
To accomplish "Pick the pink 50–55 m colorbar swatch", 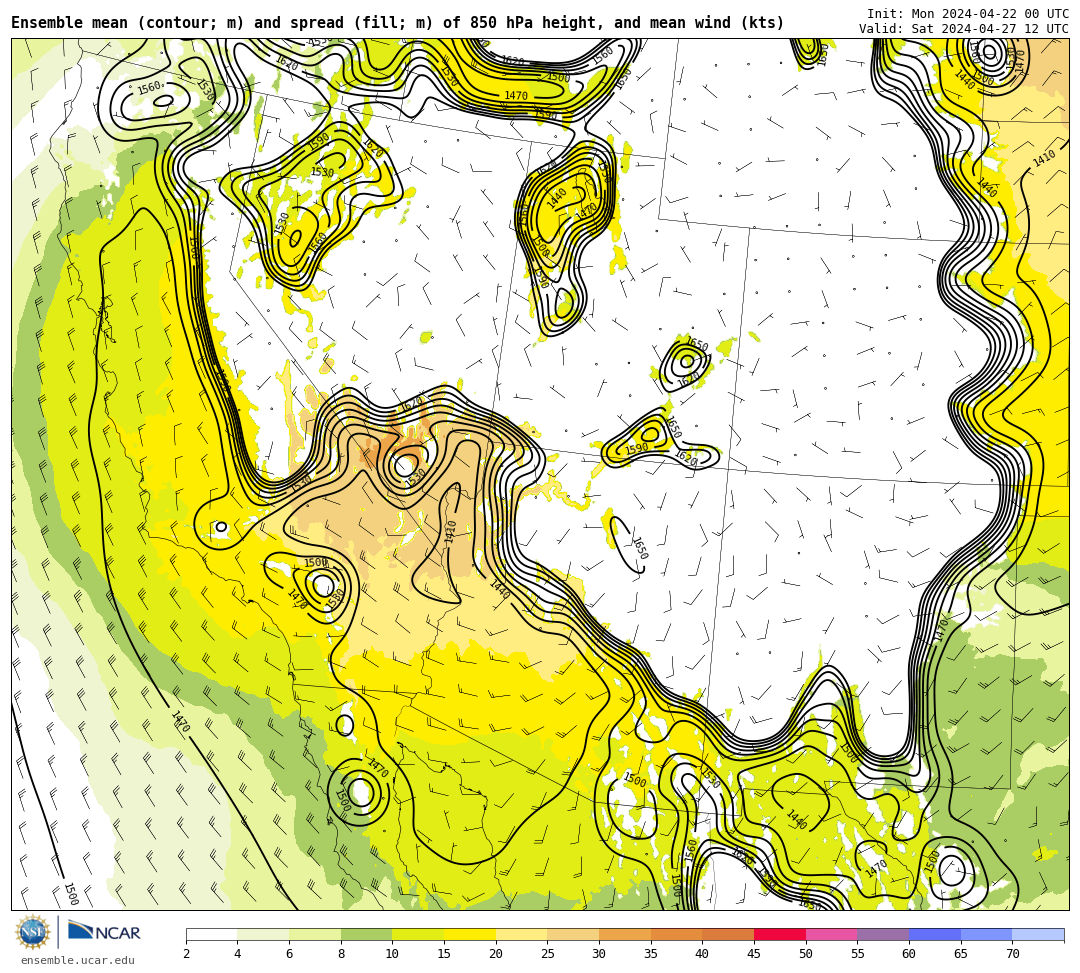I will click(x=831, y=934).
